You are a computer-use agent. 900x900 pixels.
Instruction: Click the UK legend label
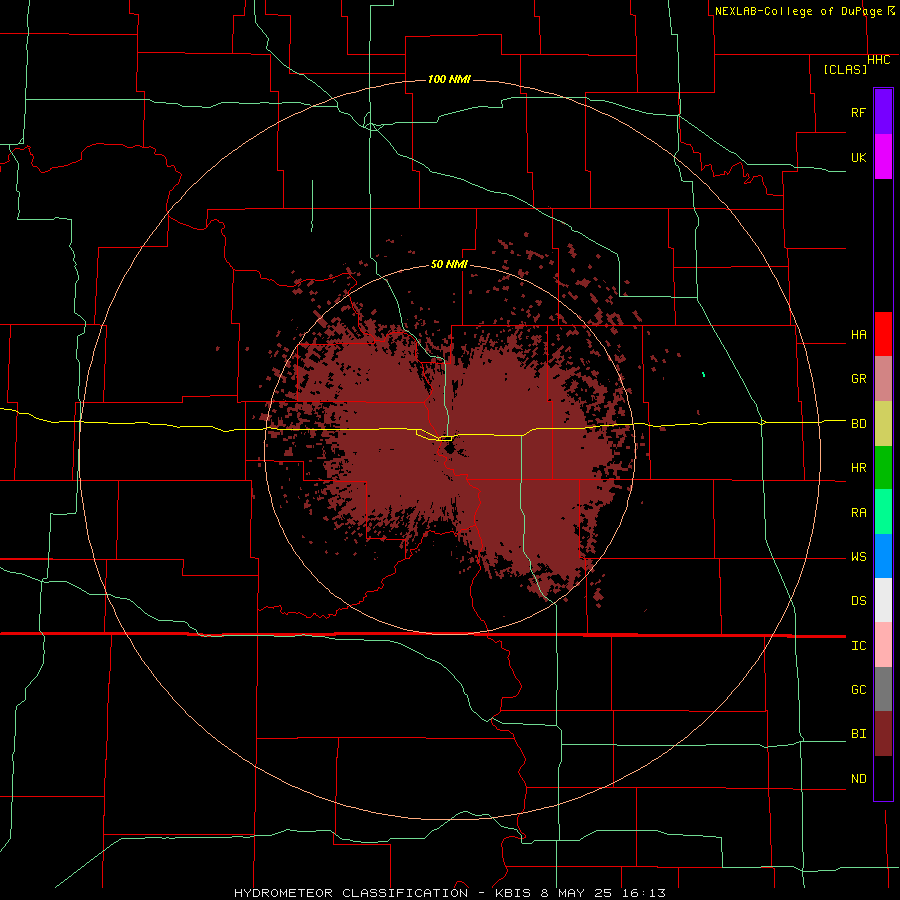tap(858, 157)
